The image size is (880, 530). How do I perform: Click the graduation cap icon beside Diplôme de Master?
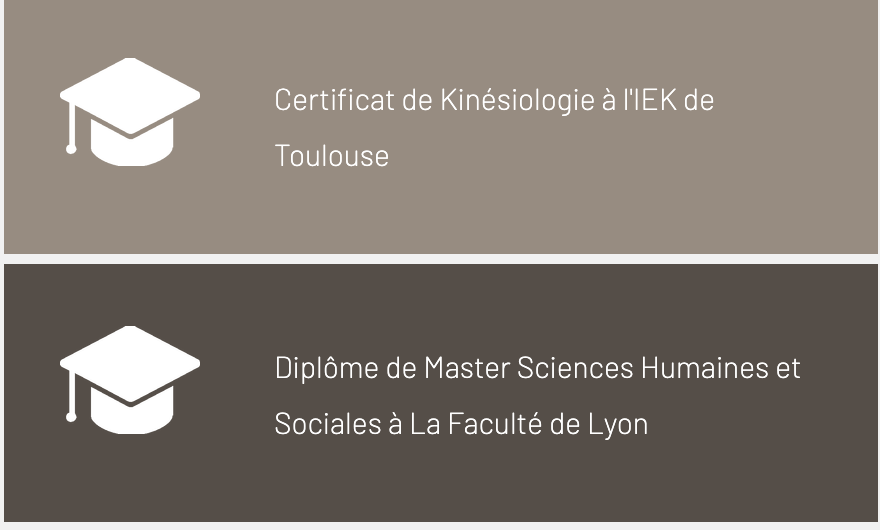pos(130,380)
